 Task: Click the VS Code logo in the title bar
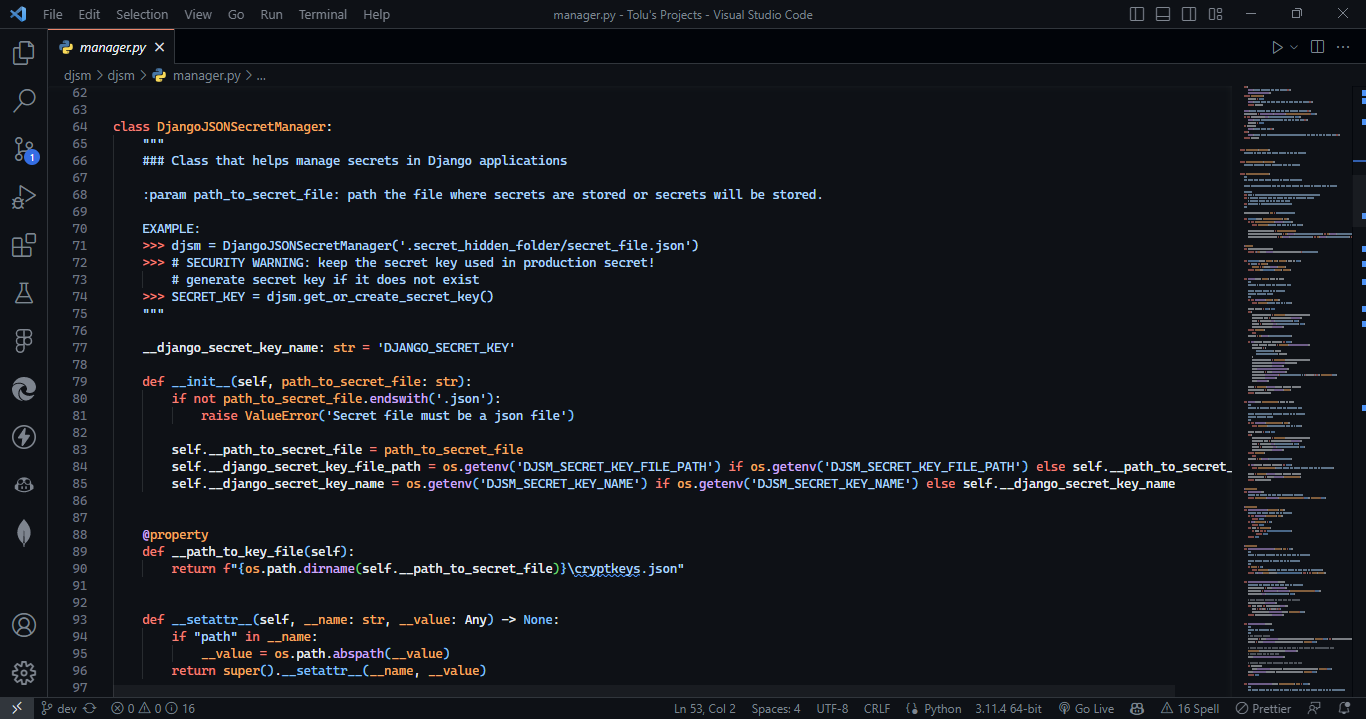[x=17, y=14]
